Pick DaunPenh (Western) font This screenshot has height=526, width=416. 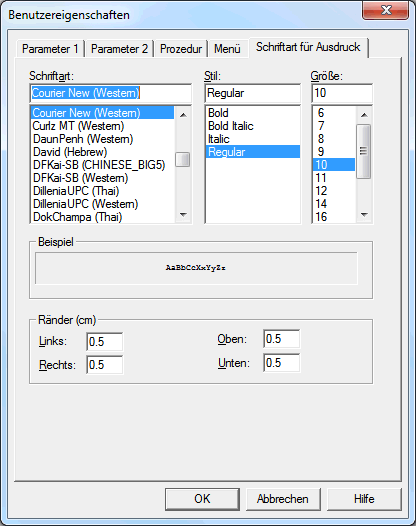point(103,139)
